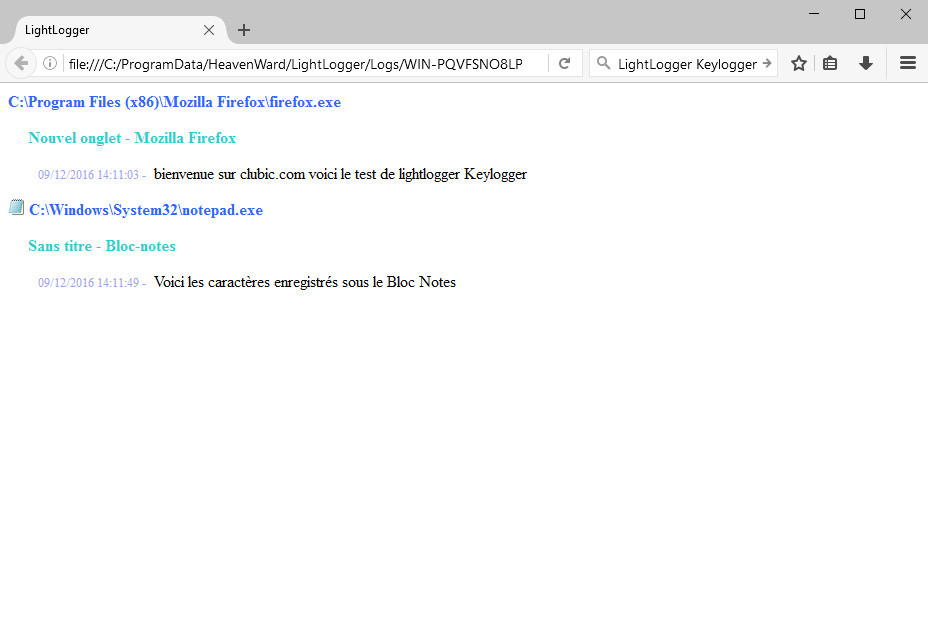928x641 pixels.
Task: Toggle the bookmark star for this page
Action: tap(798, 63)
